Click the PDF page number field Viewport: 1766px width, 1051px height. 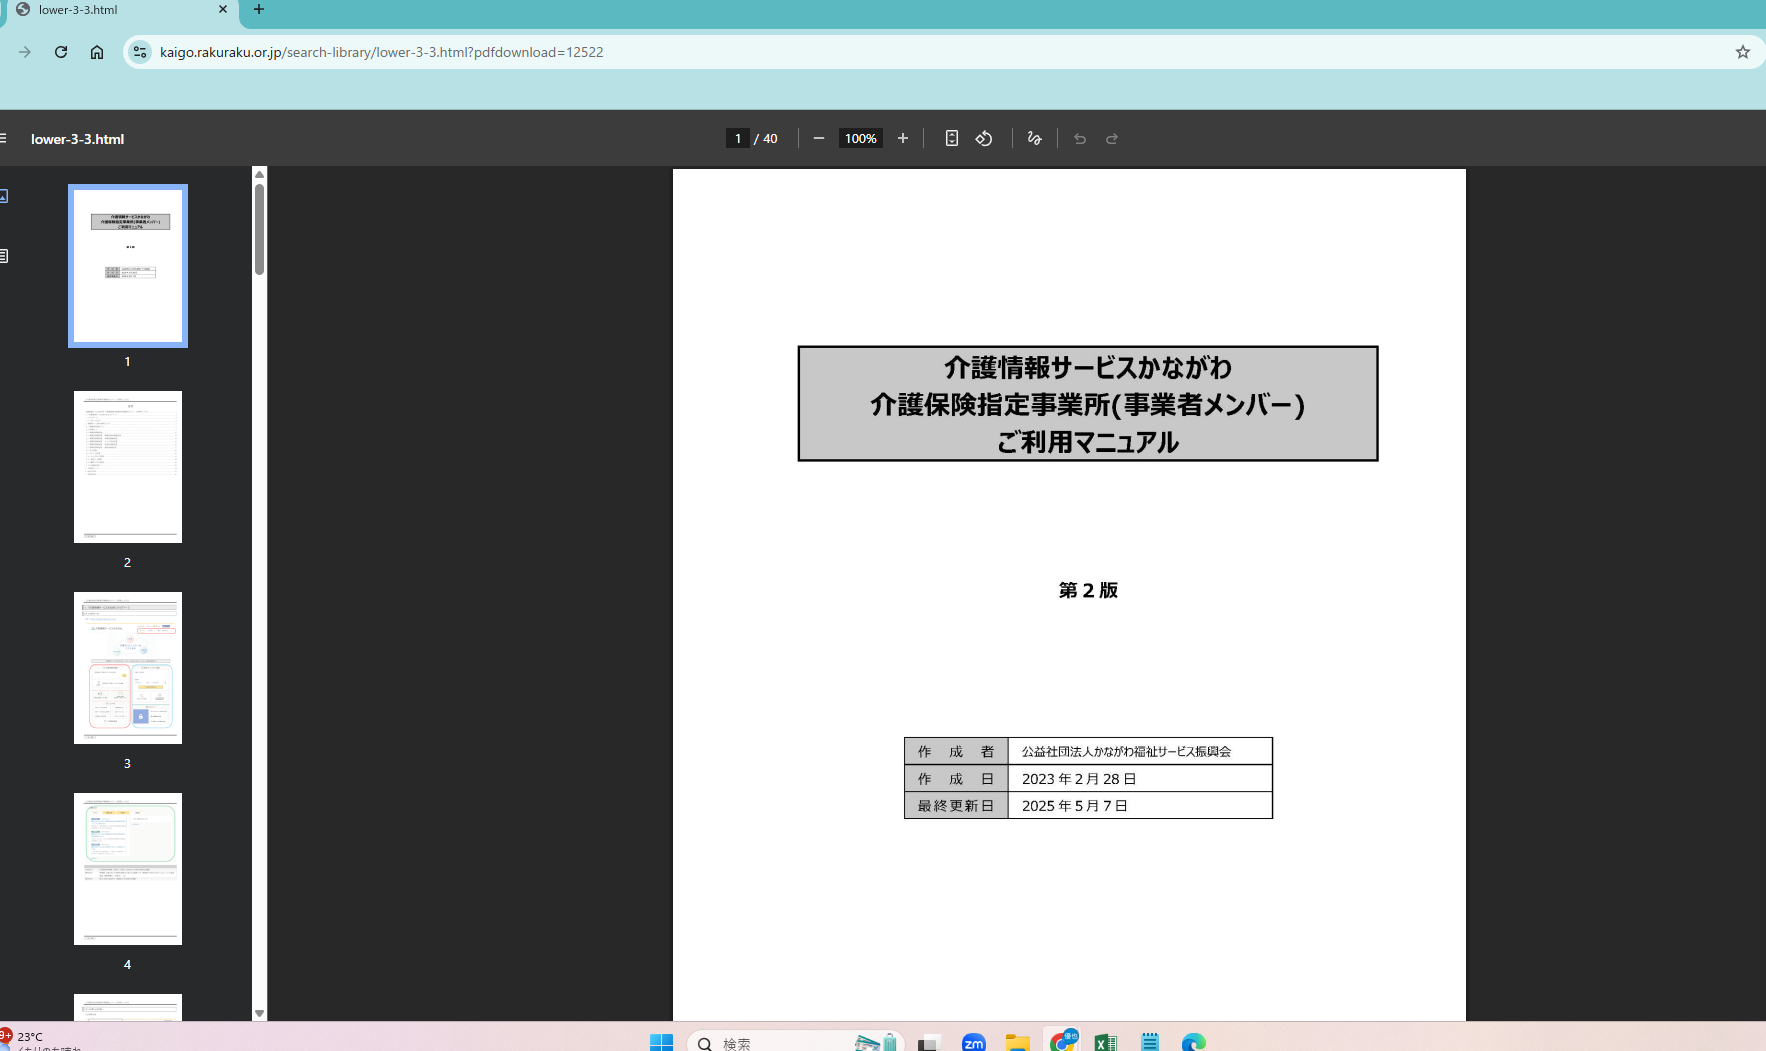[738, 139]
